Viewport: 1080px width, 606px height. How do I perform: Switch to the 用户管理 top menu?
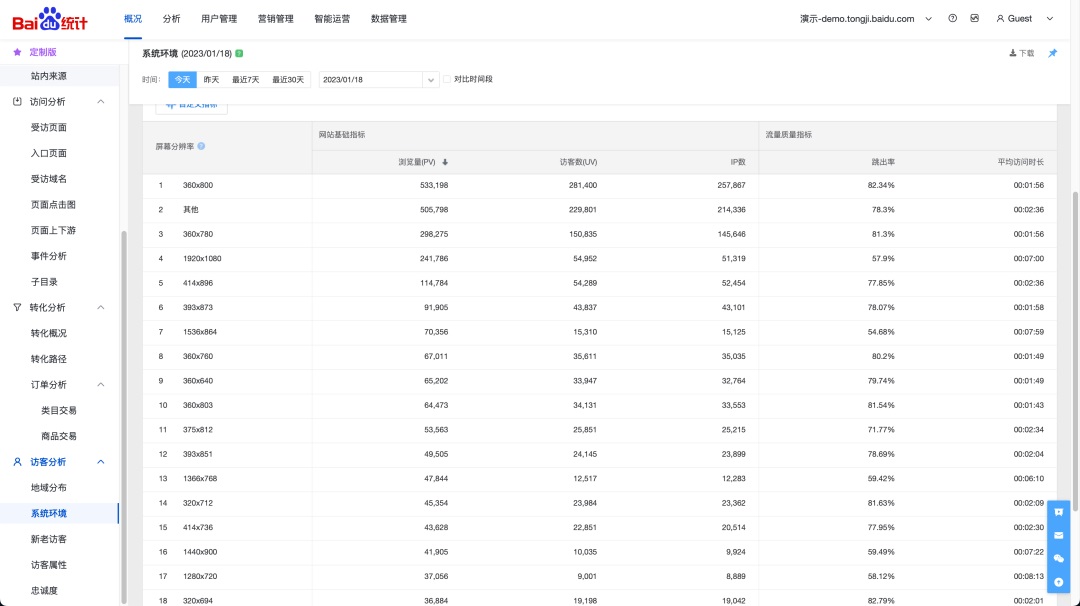[219, 19]
